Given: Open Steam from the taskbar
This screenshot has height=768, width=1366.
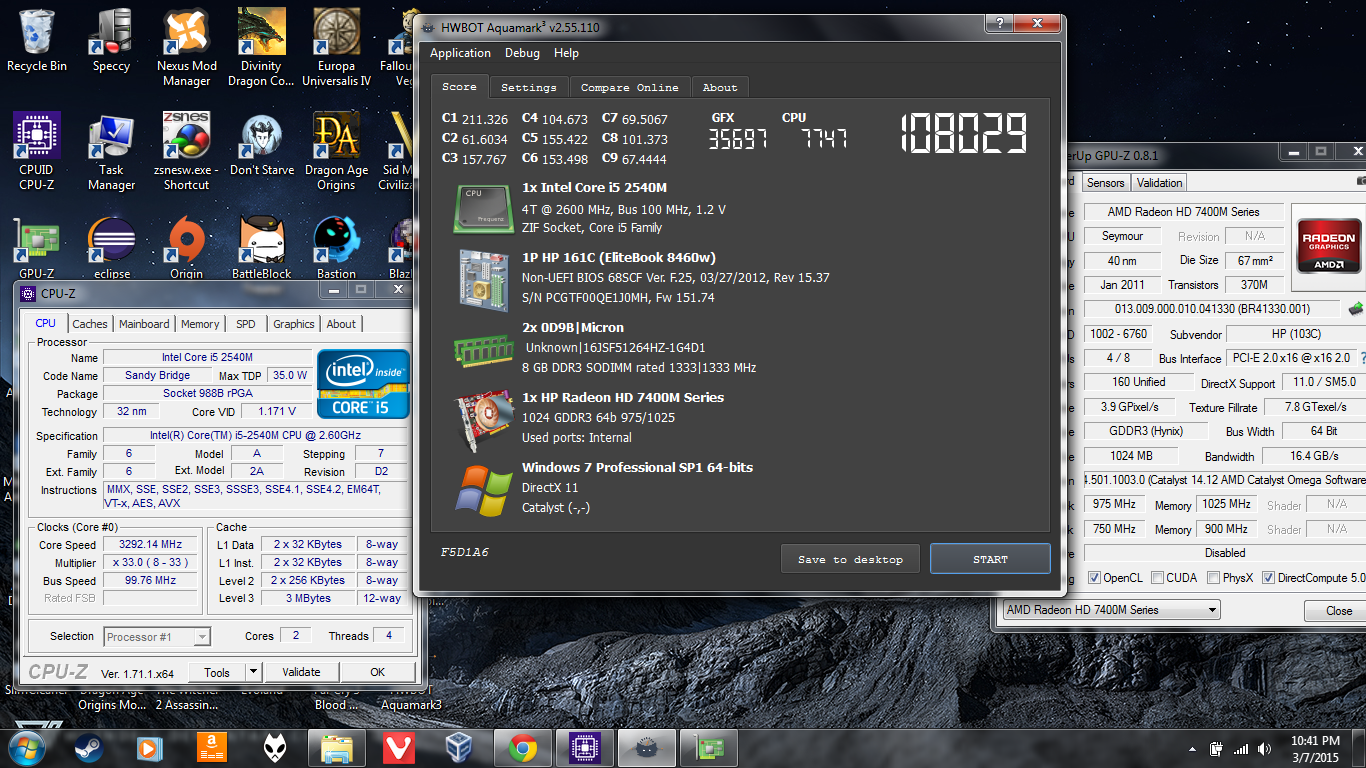Looking at the screenshot, I should [88, 748].
